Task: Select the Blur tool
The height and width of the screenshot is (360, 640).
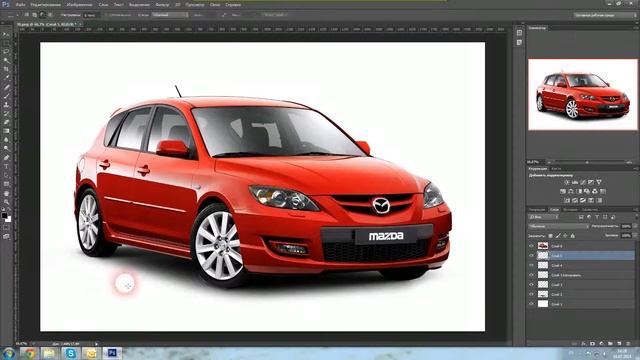Action: coord(6,140)
